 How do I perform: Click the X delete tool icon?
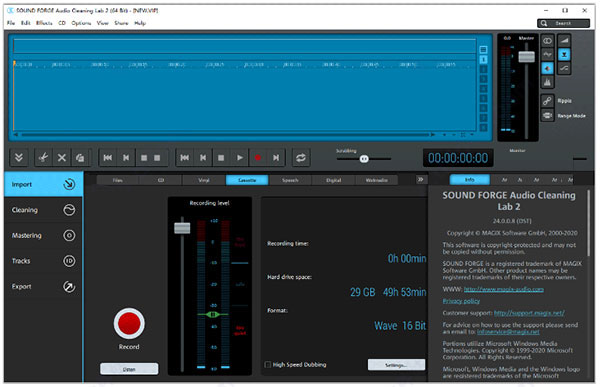tap(62, 157)
